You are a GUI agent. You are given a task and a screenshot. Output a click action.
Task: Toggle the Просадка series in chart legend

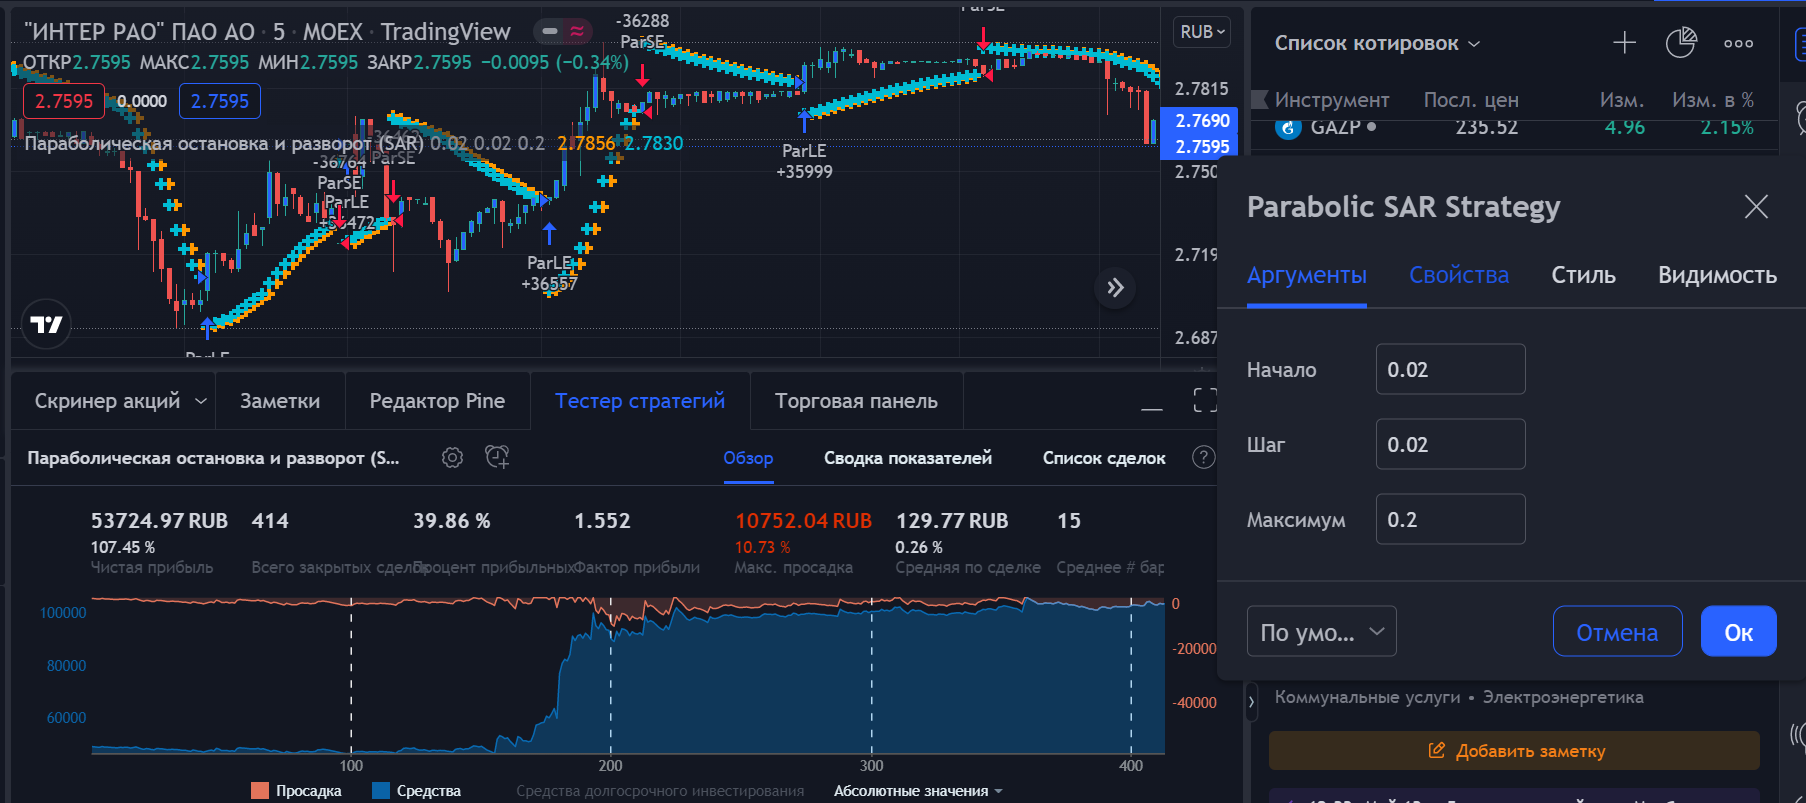tap(296, 791)
